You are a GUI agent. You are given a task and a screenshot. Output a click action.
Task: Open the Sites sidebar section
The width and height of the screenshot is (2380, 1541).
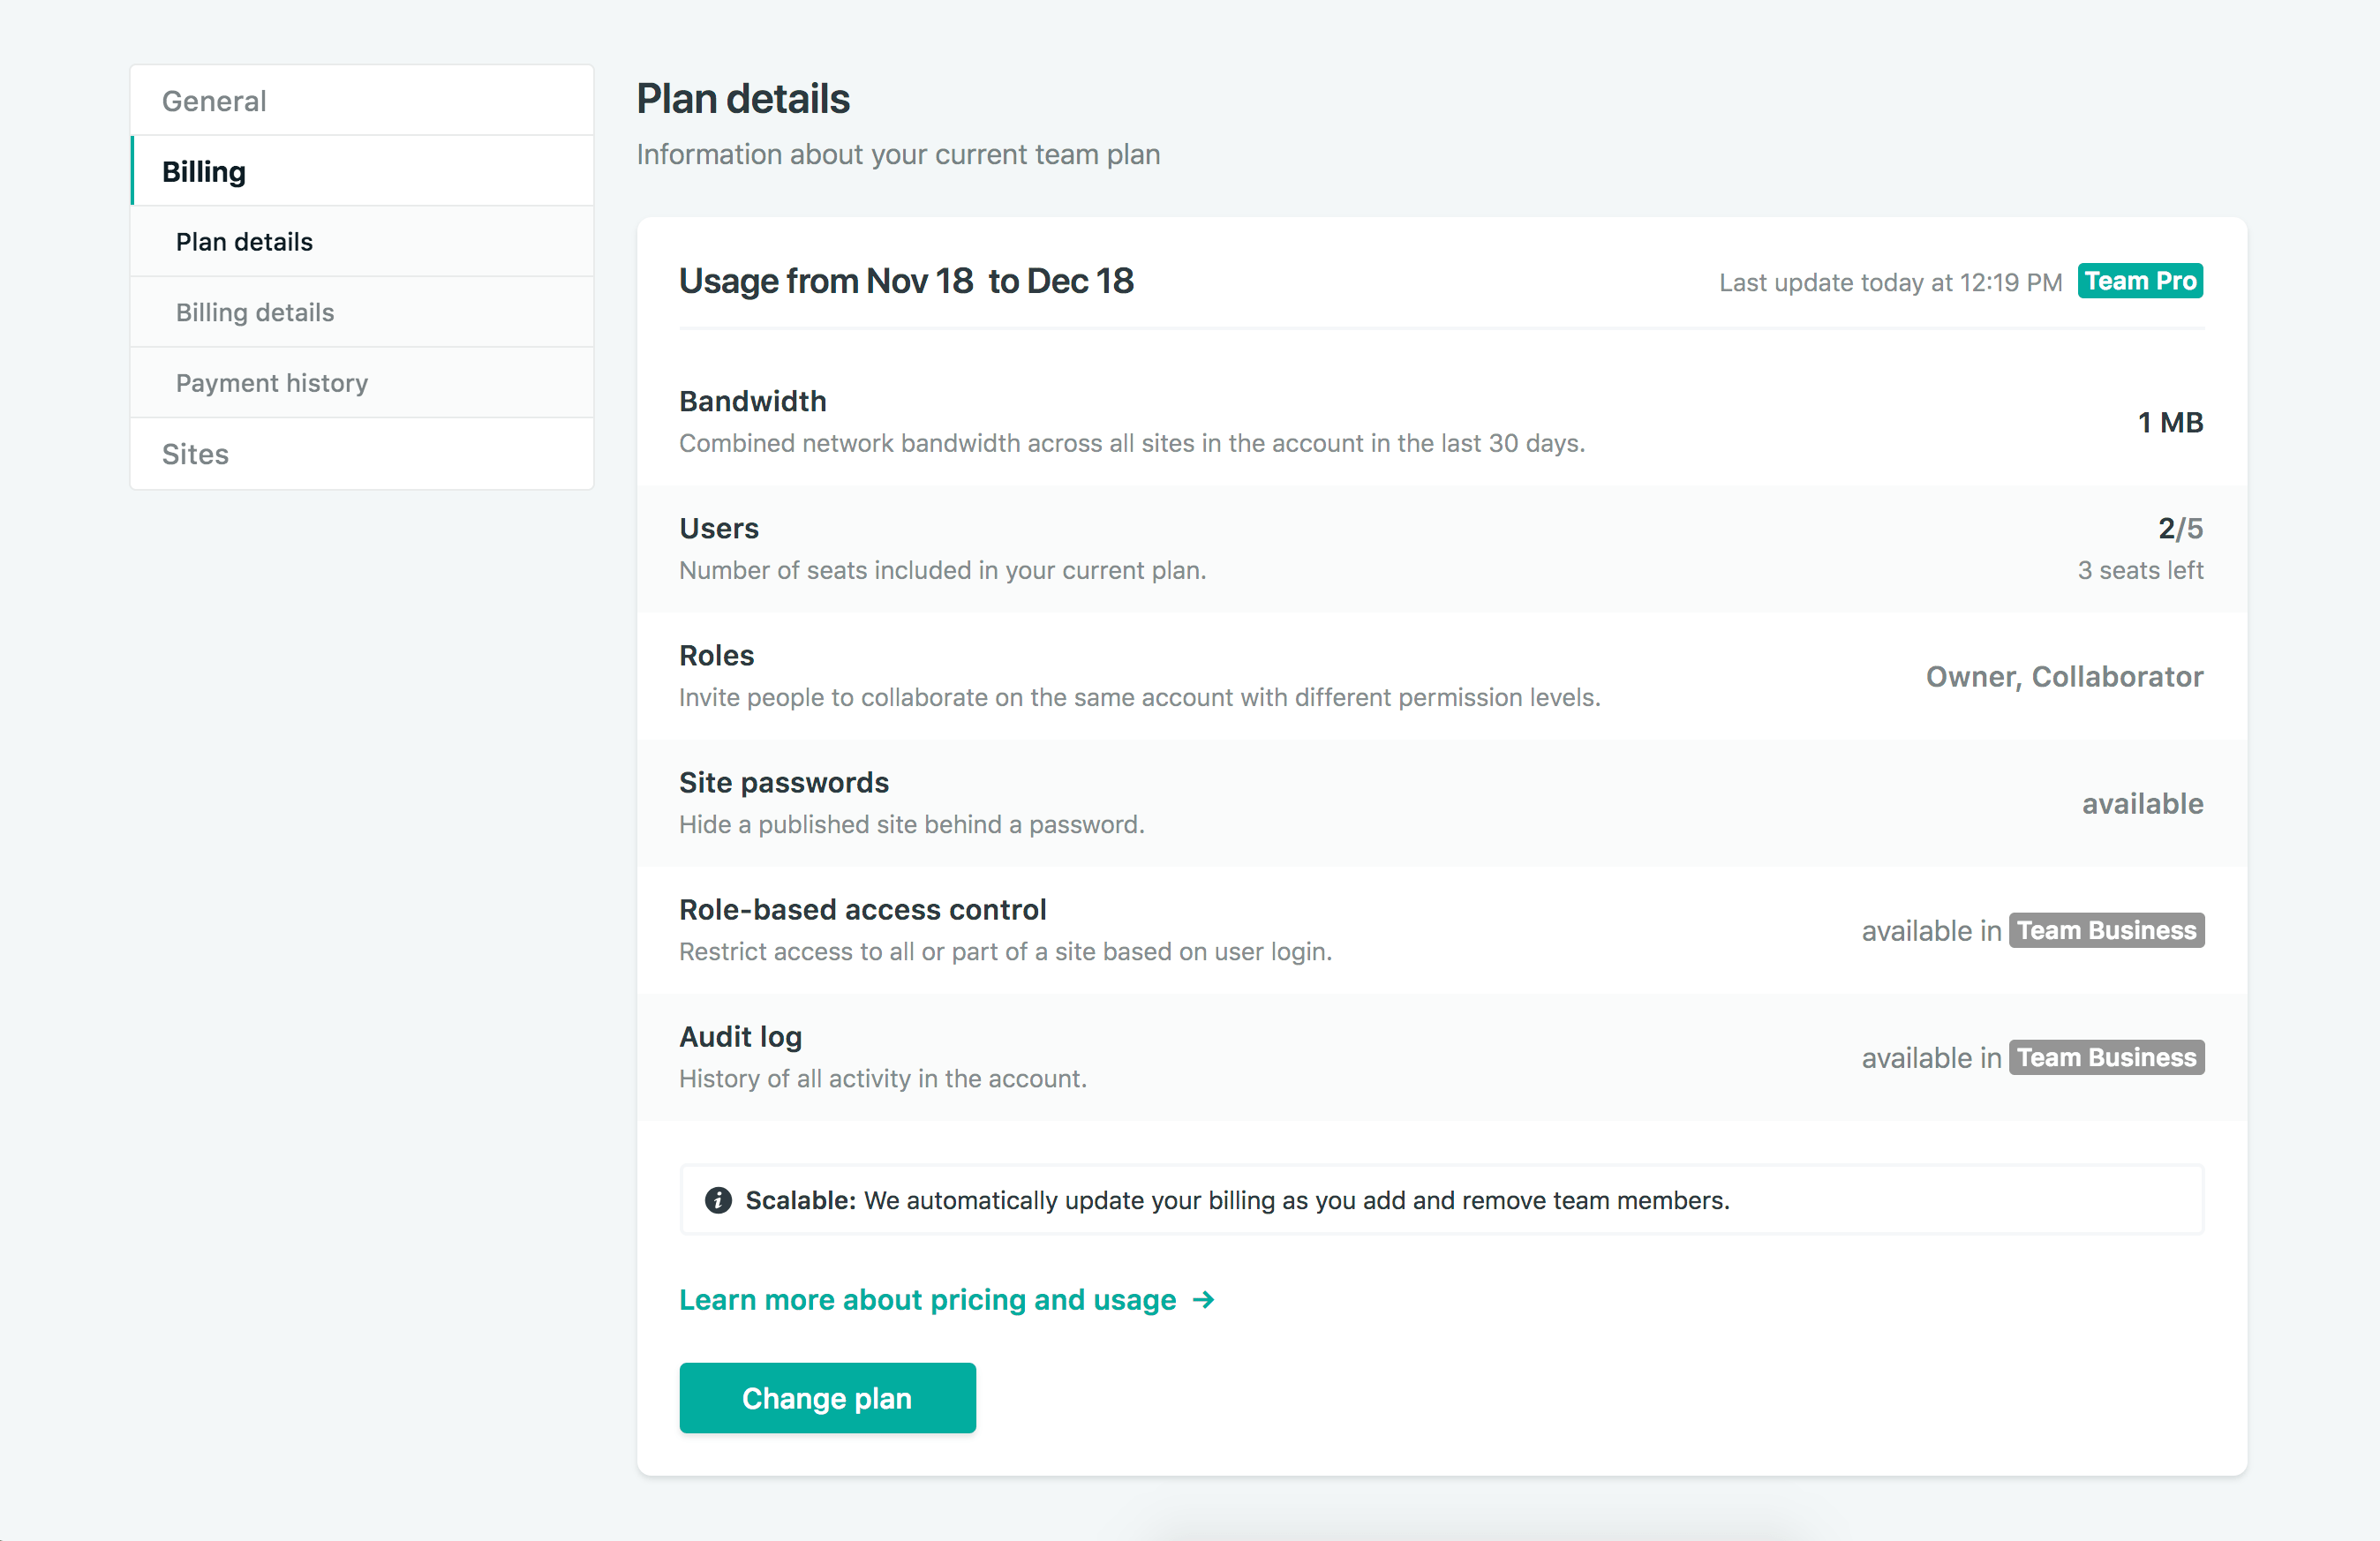point(195,454)
